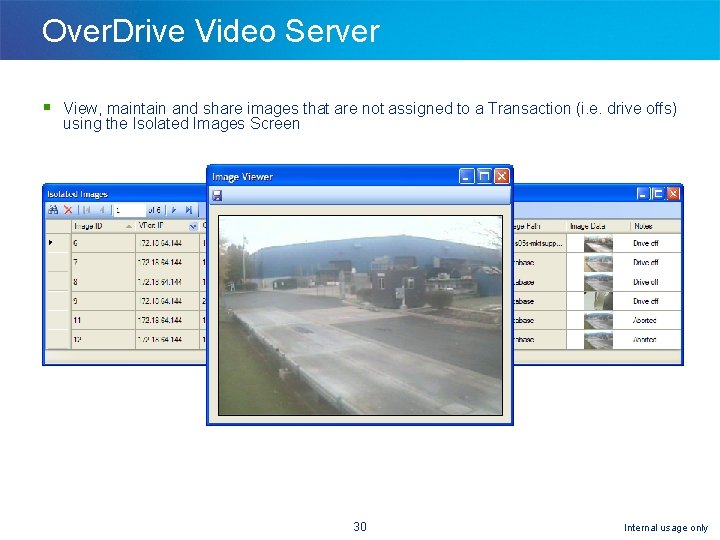This screenshot has width=720, height=540.
Task: Close the Image Viewer window
Action: (501, 176)
